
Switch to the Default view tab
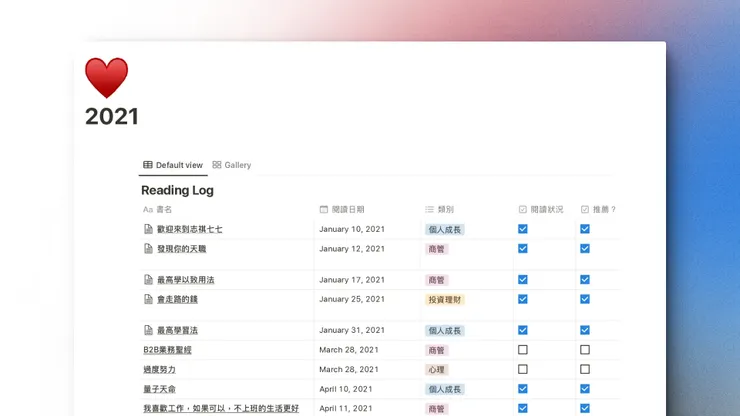[173, 165]
